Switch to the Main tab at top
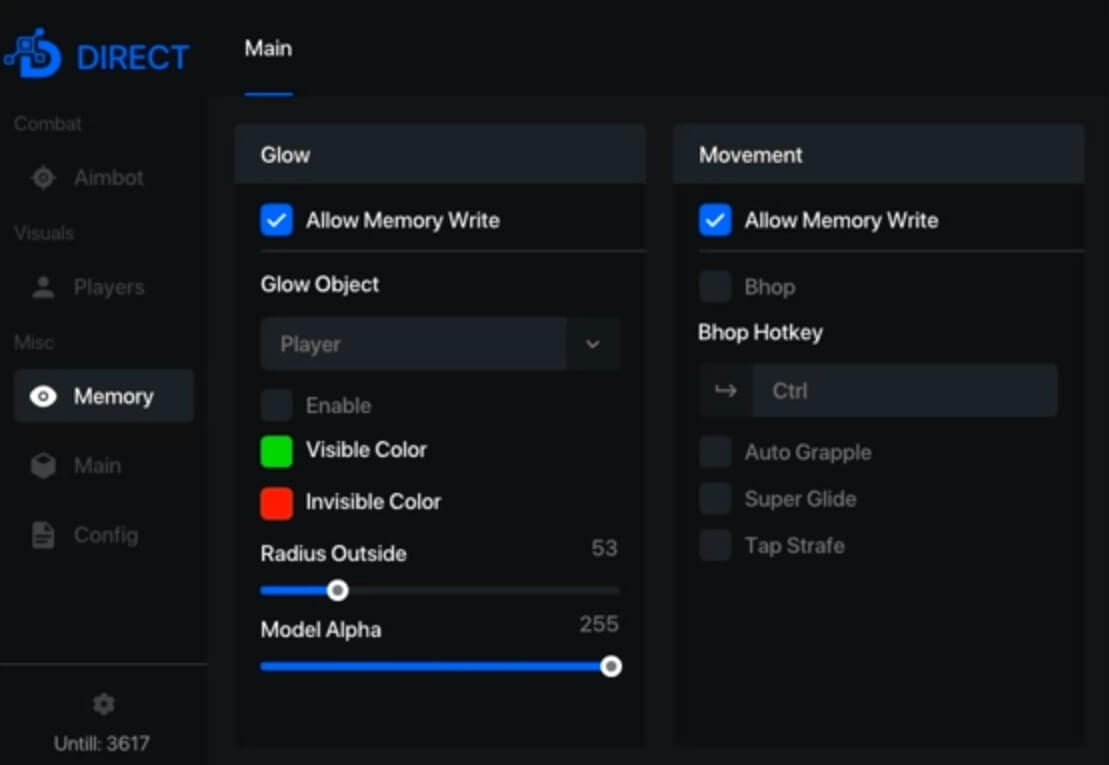1109x765 pixels. 268,49
